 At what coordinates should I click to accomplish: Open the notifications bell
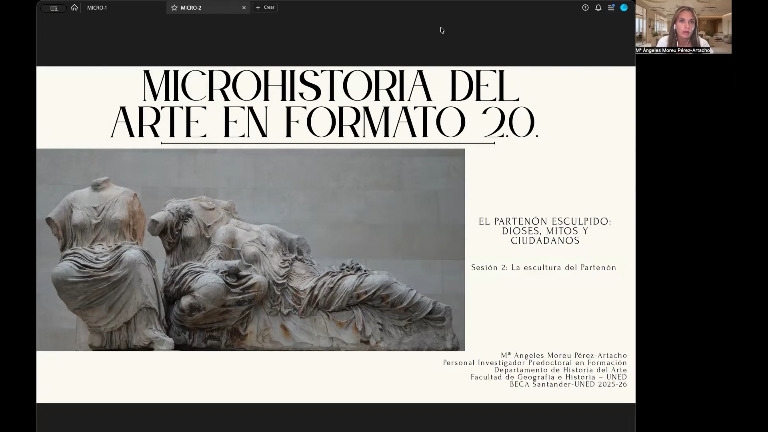pyautogui.click(x=598, y=7)
